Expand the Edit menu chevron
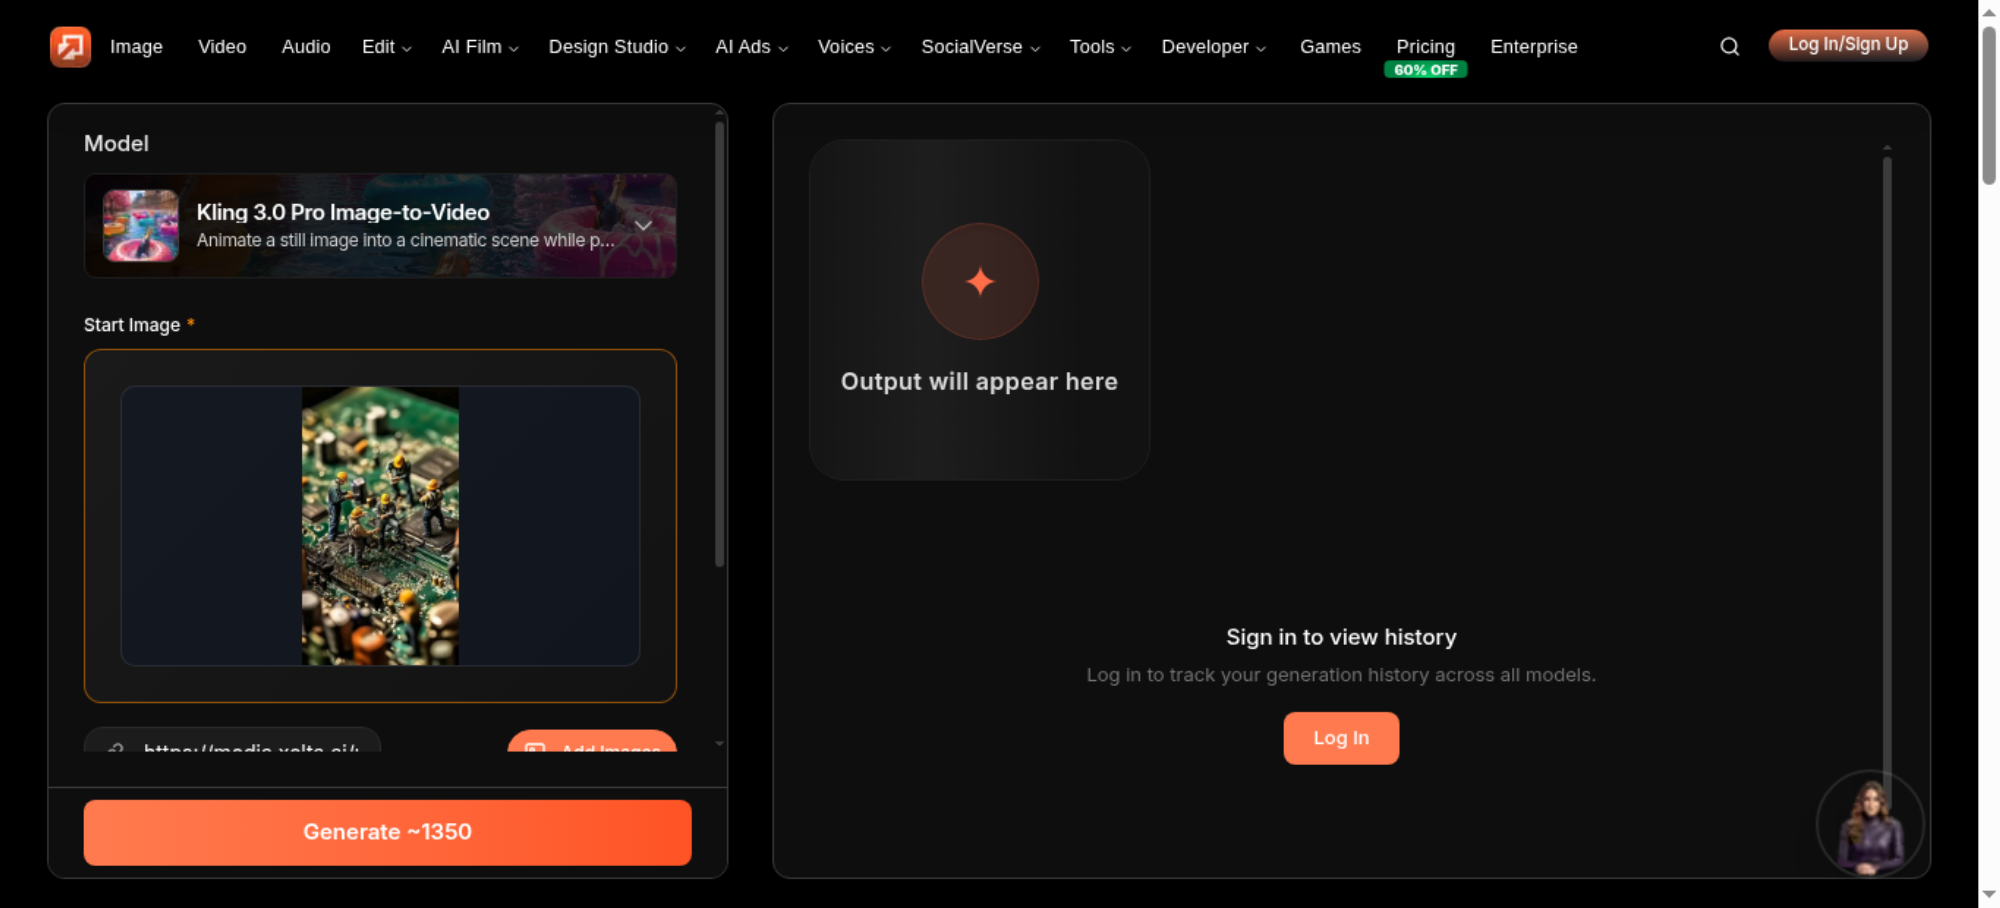This screenshot has height=908, width=2000. click(406, 48)
